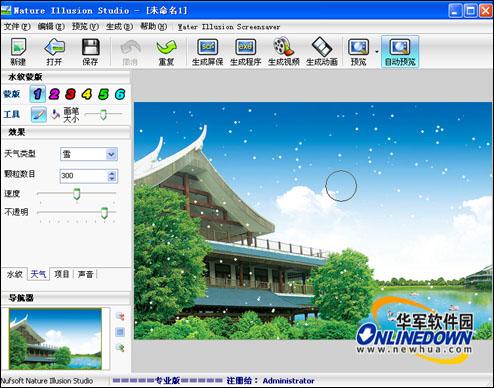The height and width of the screenshot is (388, 494).
Task: Open the 文件(F) menu
Action: (17, 27)
